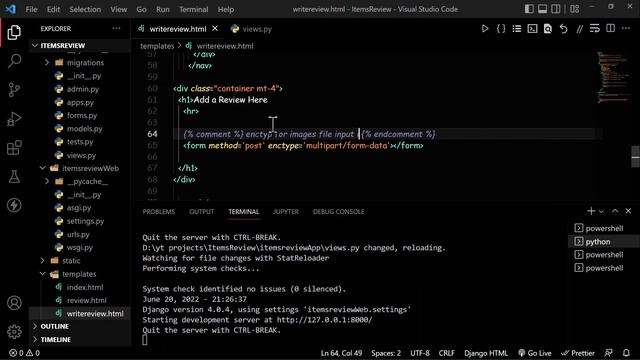The height and width of the screenshot is (360, 640).
Task: Open the Selection menu
Action: [85, 9]
